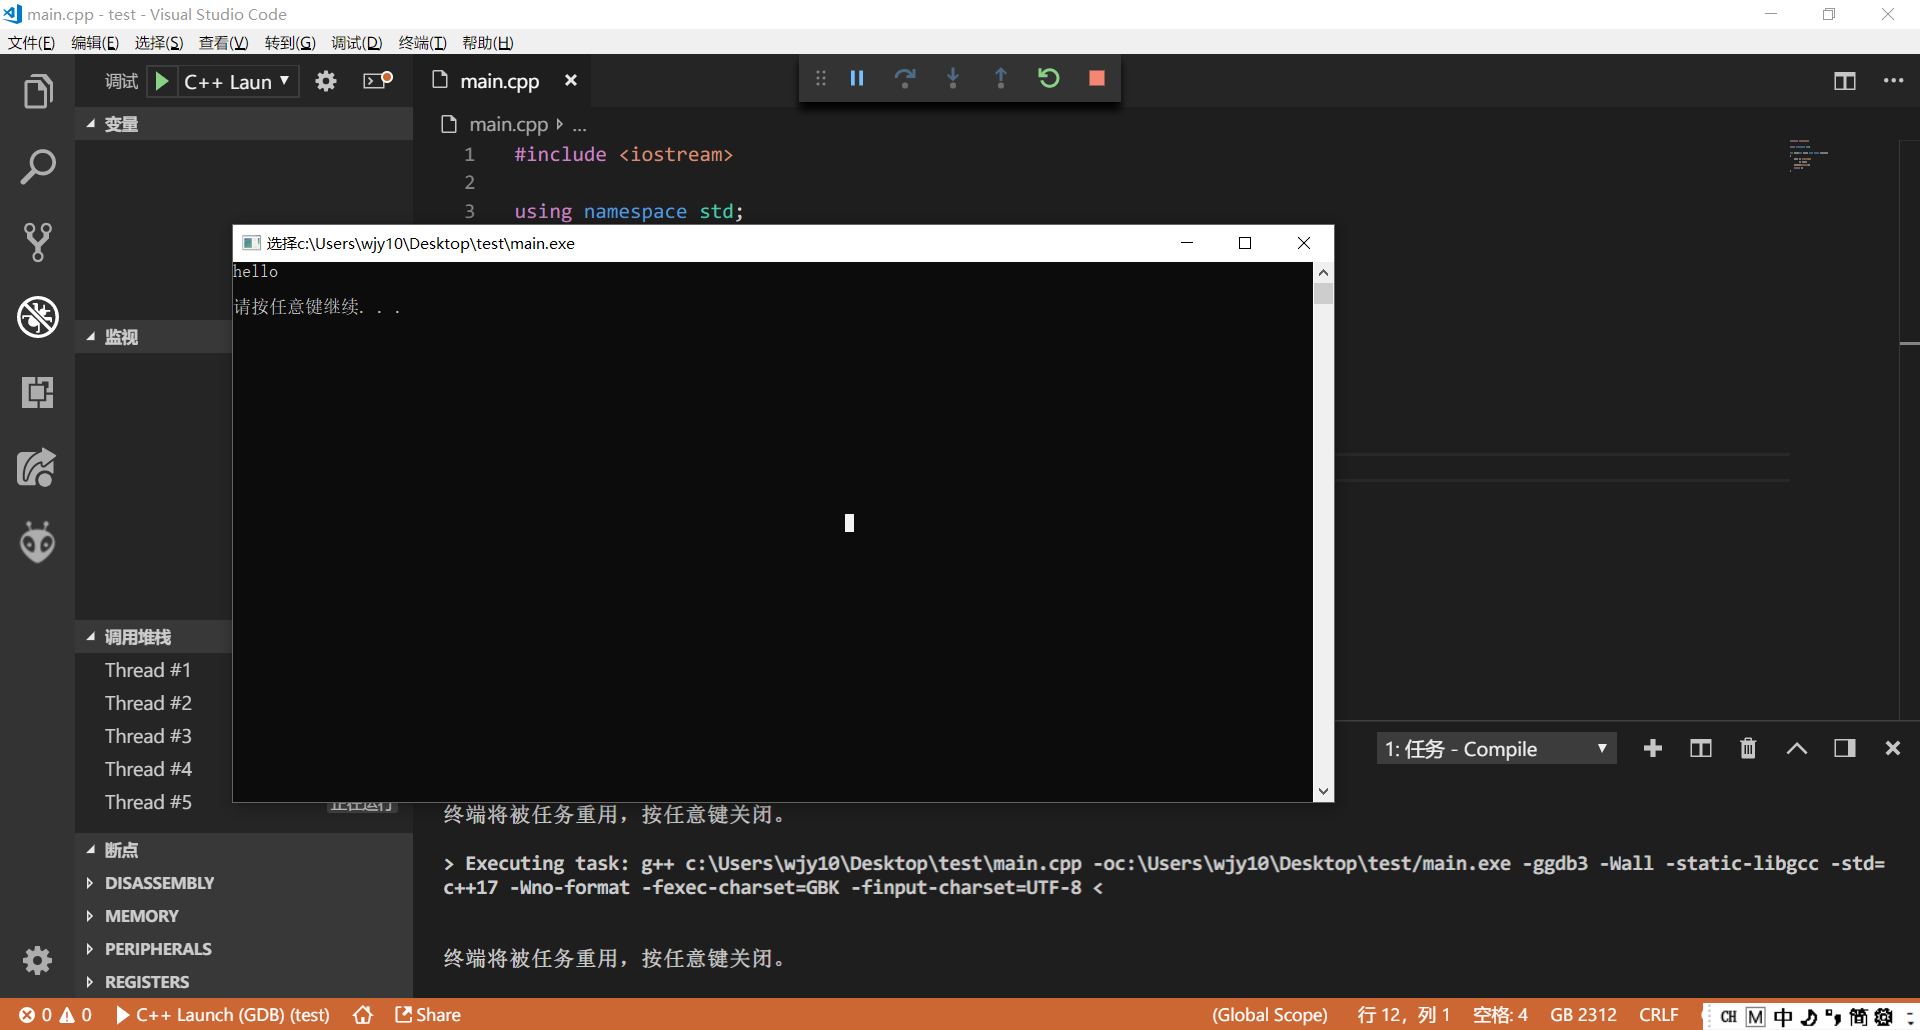The width and height of the screenshot is (1920, 1030).
Task: Open the 帮助(H) menu
Action: 488,42
